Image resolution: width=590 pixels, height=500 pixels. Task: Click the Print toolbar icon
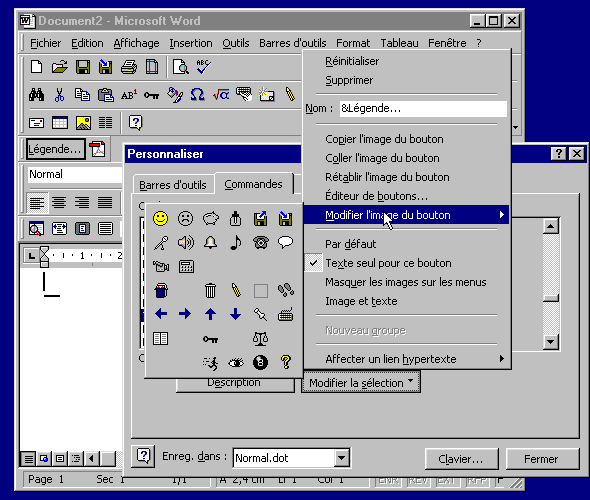pyautogui.click(x=129, y=67)
